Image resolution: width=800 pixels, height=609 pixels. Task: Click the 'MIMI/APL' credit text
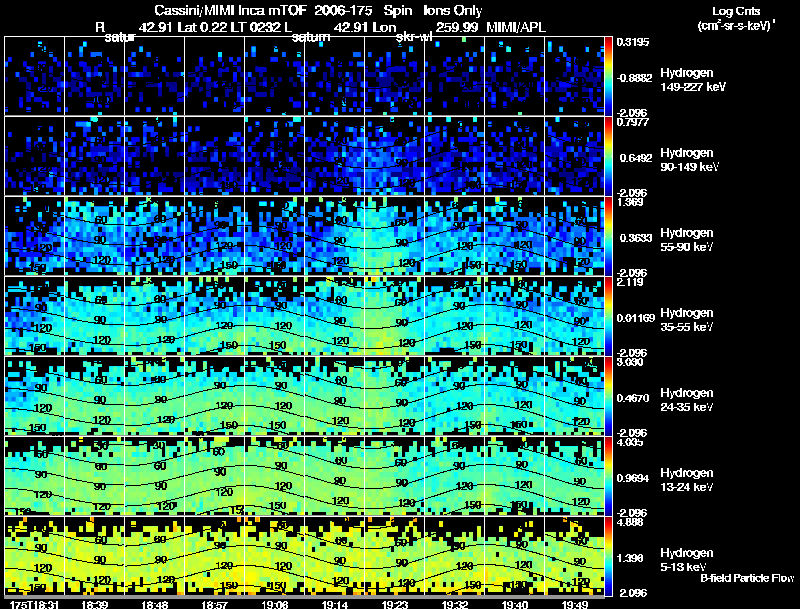pos(516,27)
